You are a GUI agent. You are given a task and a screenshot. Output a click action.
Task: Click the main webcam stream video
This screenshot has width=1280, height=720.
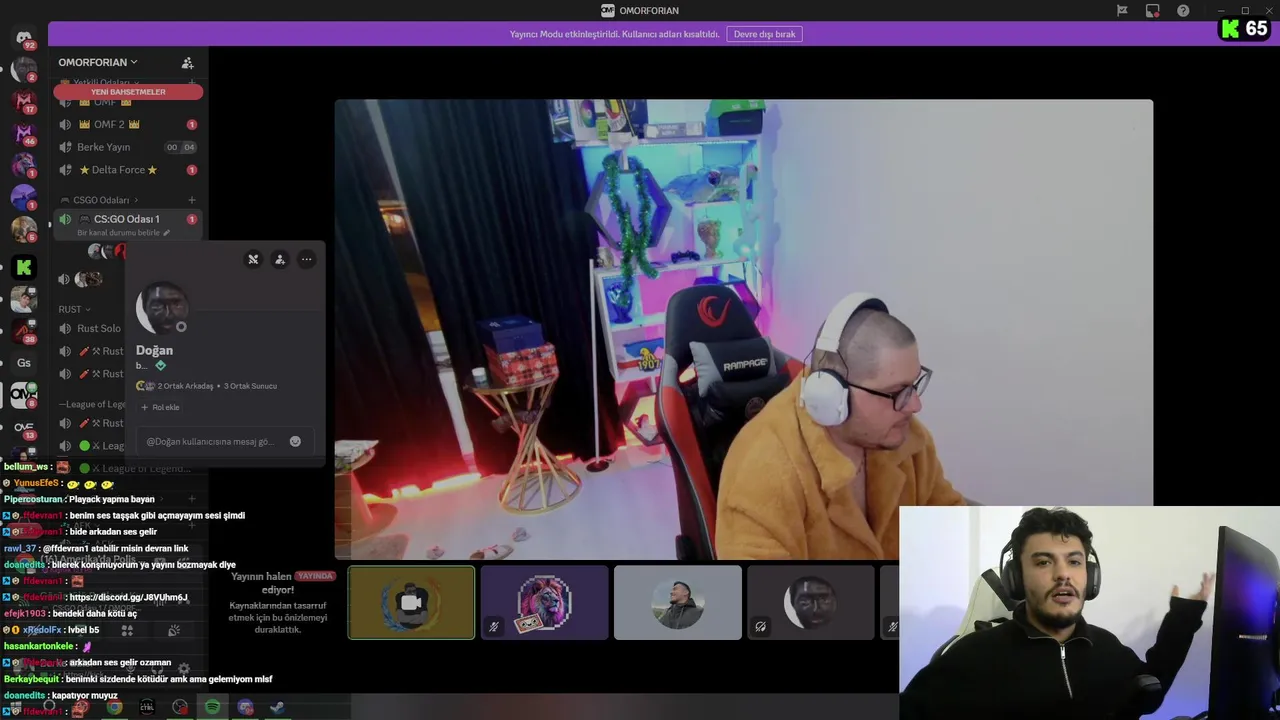(x=743, y=328)
